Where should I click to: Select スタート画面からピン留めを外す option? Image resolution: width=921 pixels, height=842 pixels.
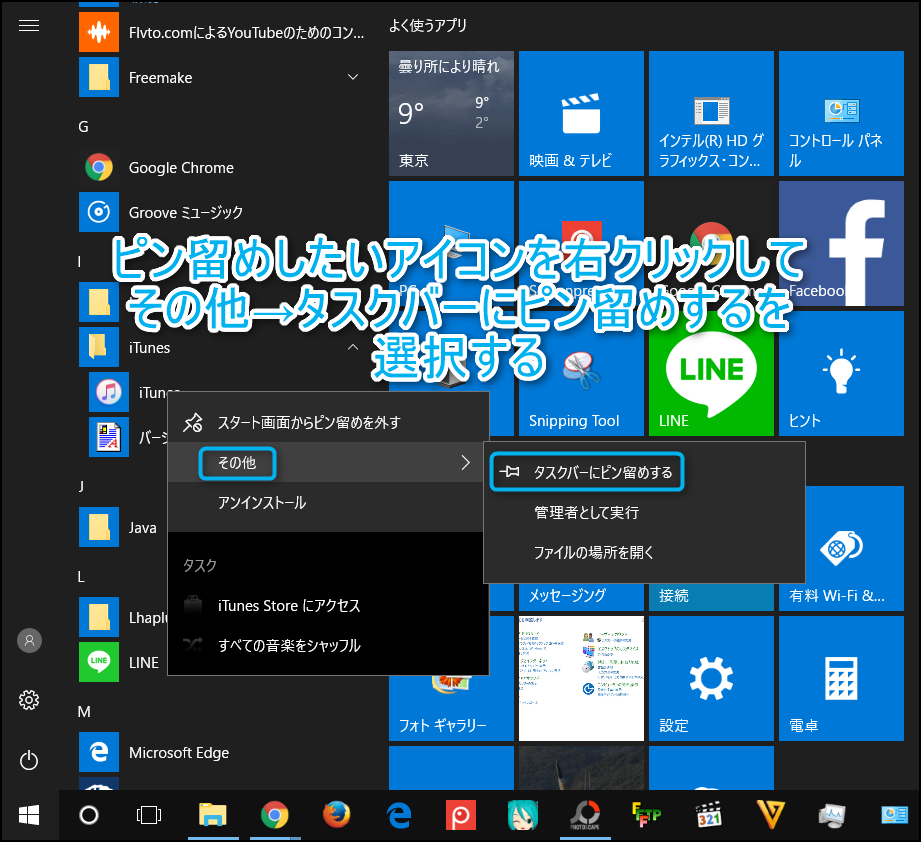coord(308,422)
